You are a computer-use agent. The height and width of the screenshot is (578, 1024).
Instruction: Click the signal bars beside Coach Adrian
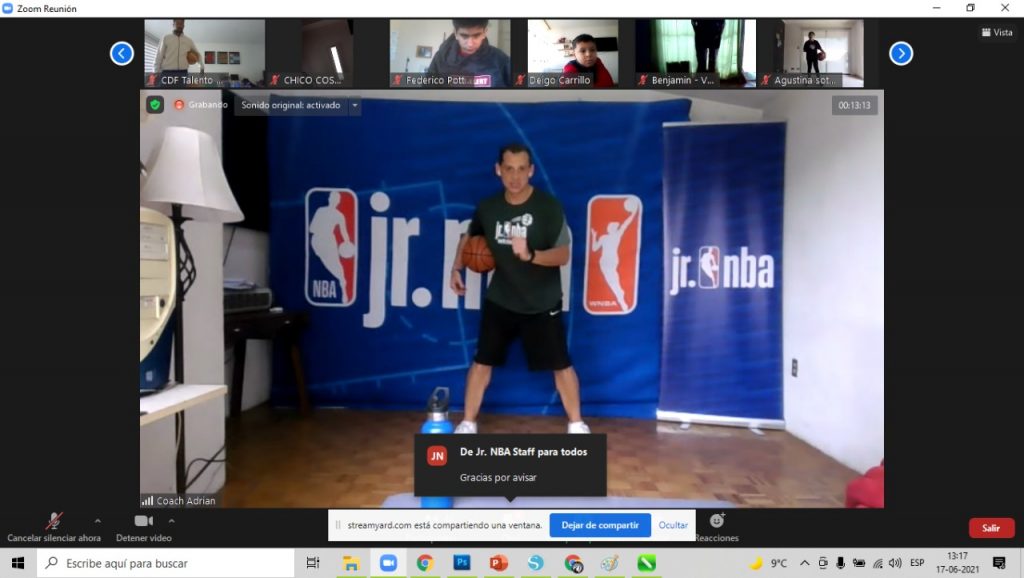pos(148,501)
